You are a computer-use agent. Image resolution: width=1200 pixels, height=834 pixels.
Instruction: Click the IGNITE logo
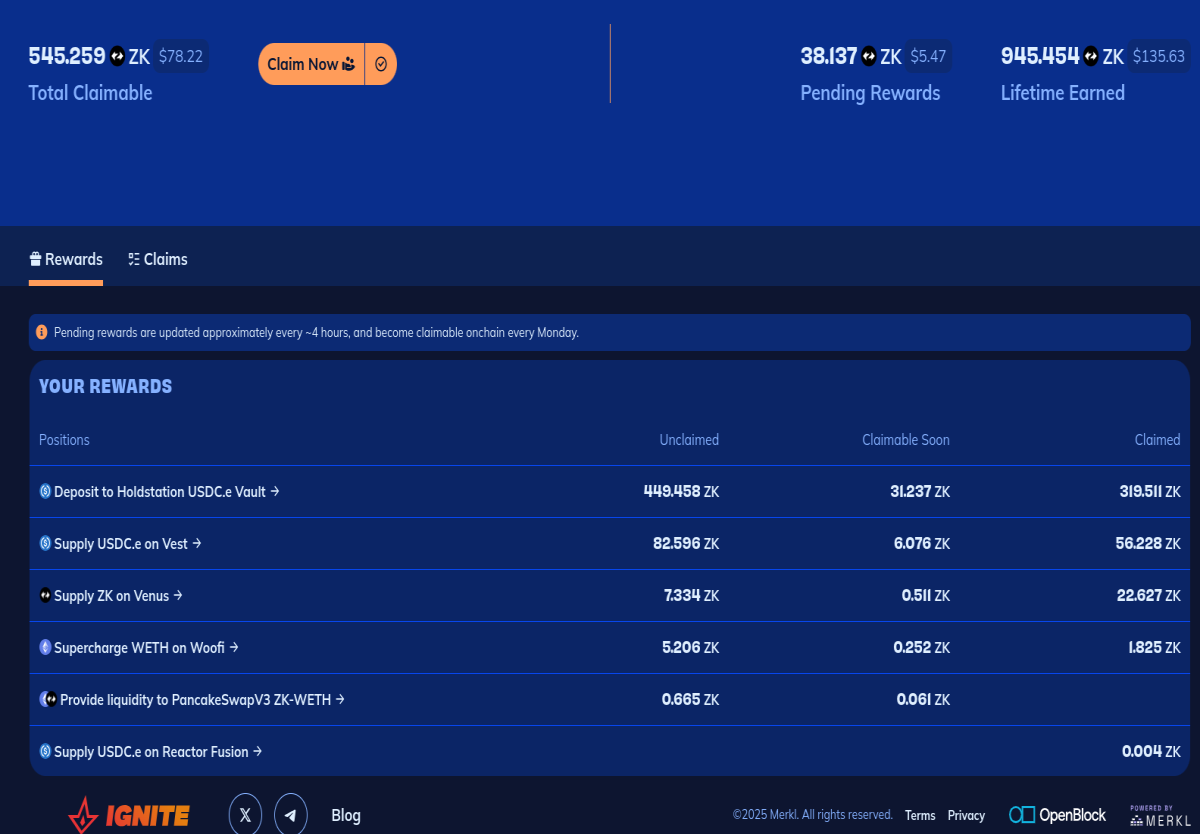pyautogui.click(x=128, y=813)
